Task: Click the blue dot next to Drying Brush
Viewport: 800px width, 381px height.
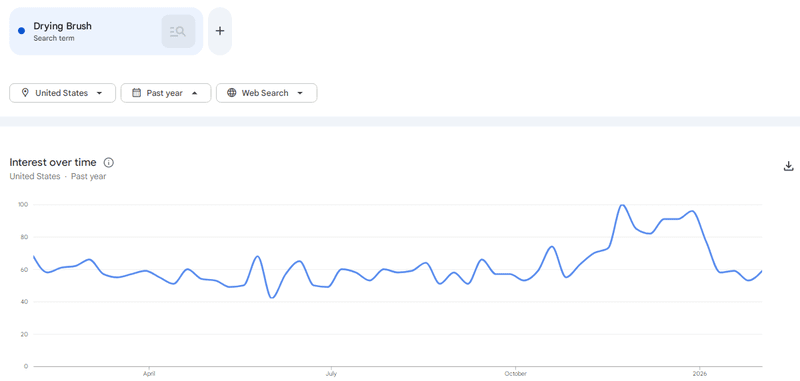Action: (21, 31)
